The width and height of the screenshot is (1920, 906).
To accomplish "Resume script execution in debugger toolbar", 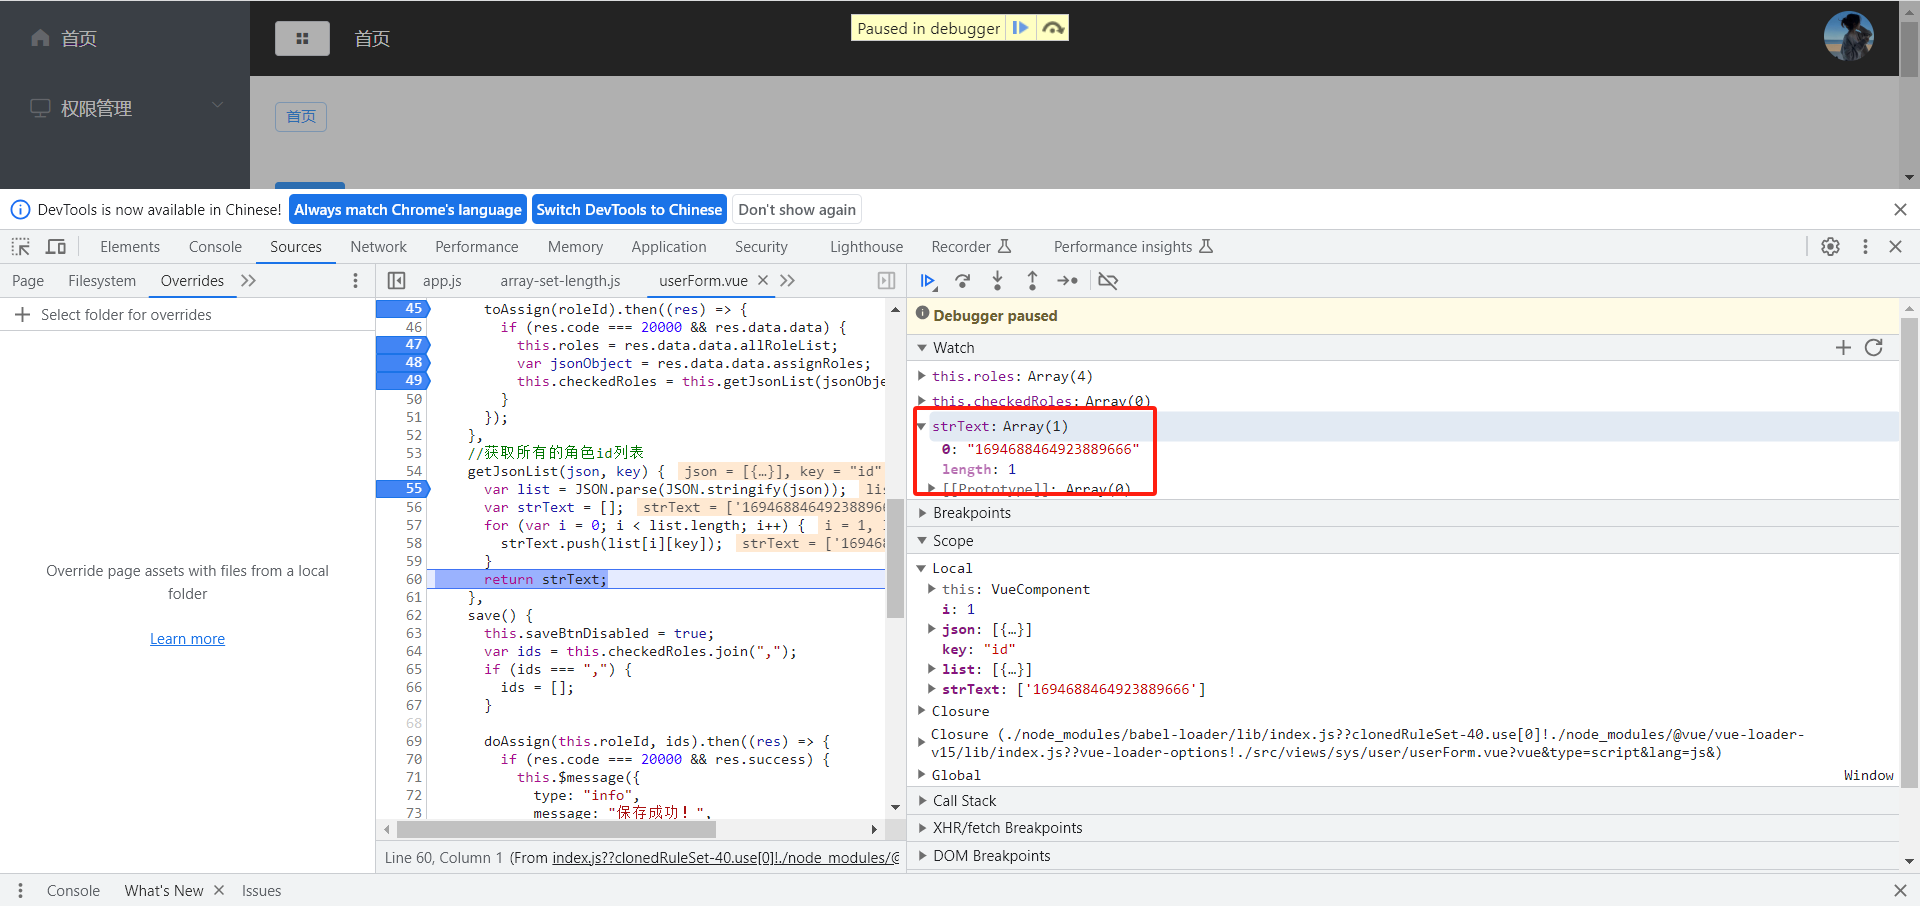I will point(927,281).
